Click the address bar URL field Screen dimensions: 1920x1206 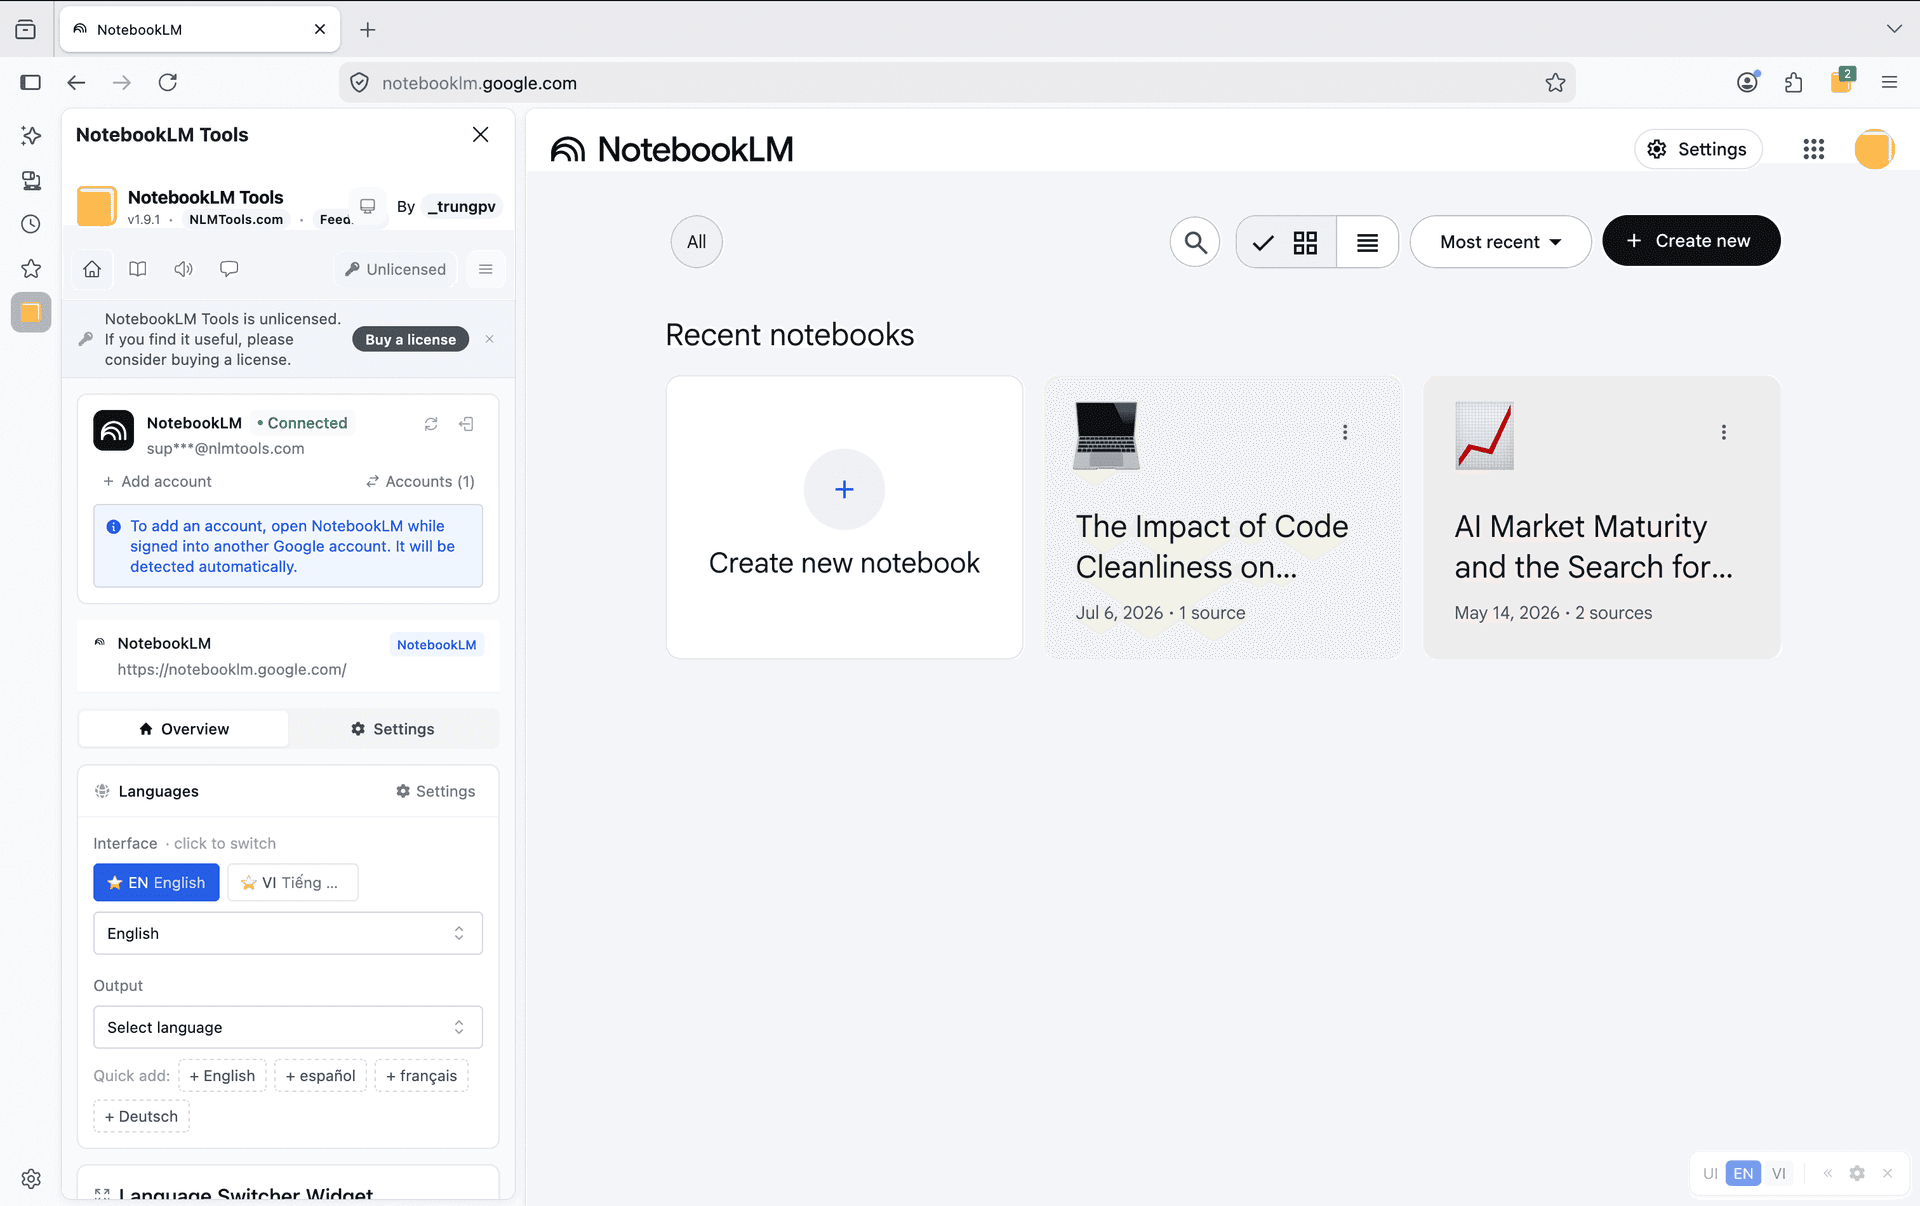[x=957, y=83]
